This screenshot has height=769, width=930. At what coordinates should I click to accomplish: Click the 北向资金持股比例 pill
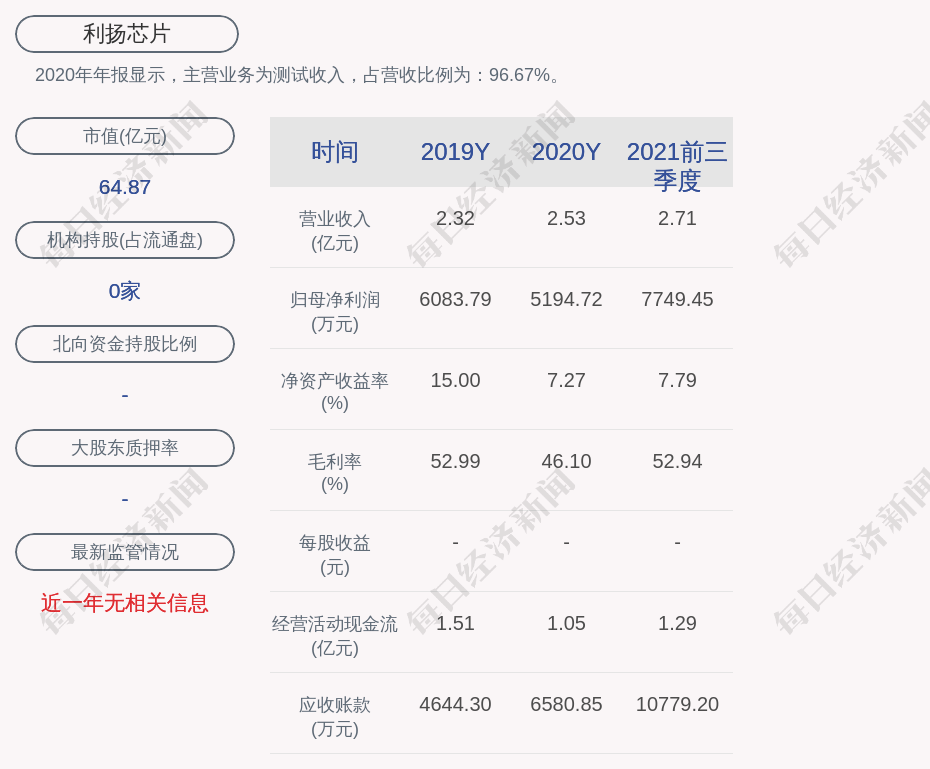click(x=125, y=344)
